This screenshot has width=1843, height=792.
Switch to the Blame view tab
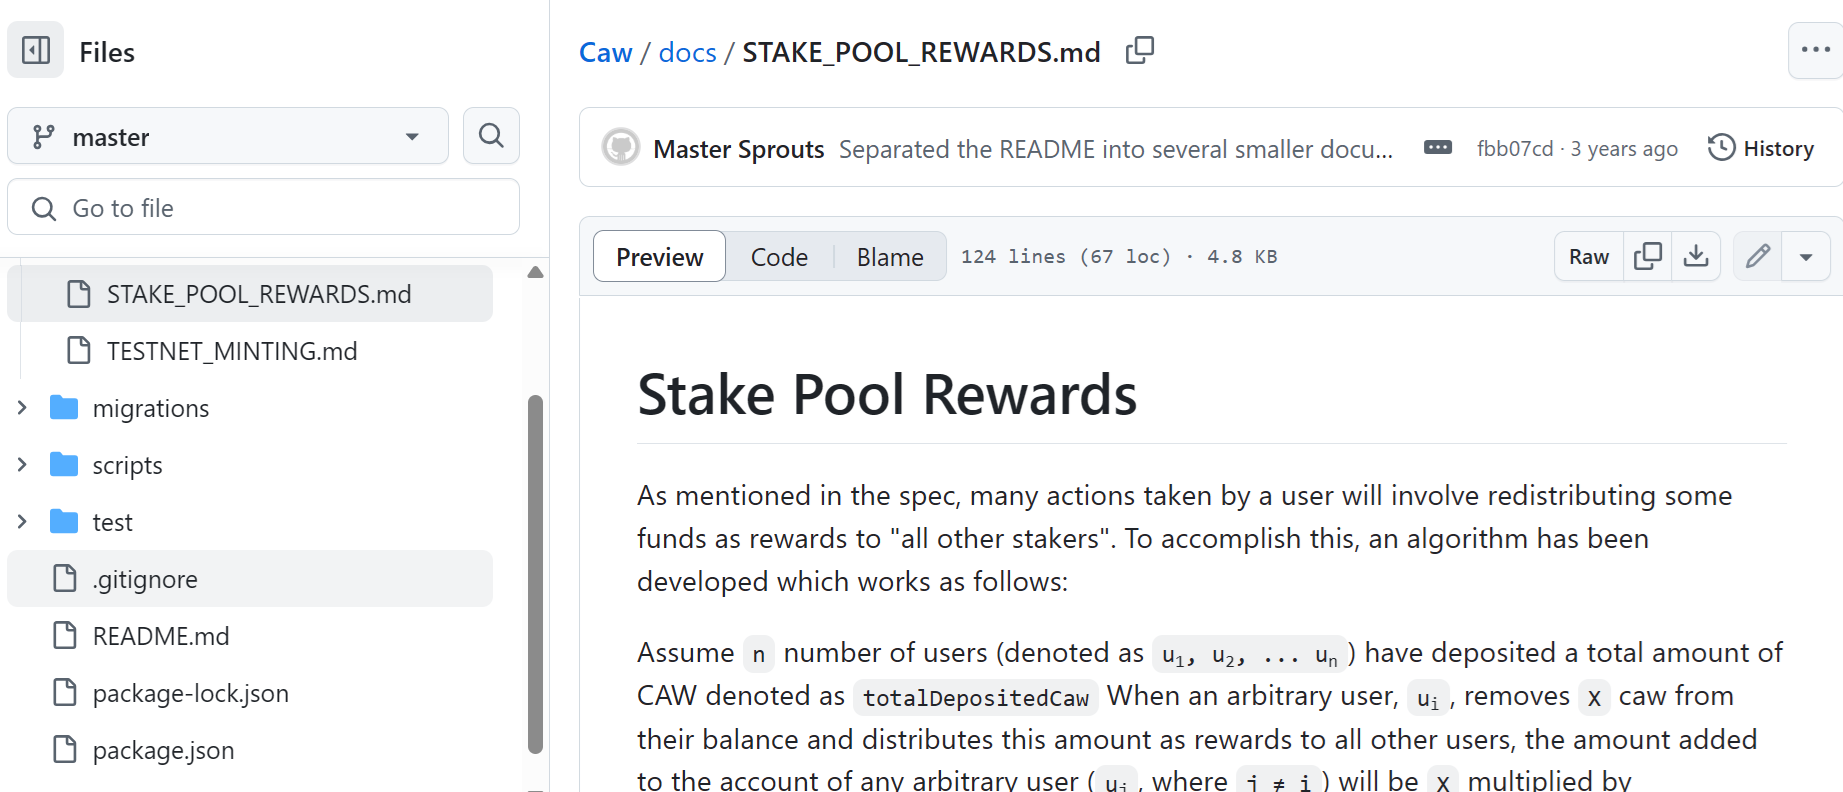click(889, 257)
